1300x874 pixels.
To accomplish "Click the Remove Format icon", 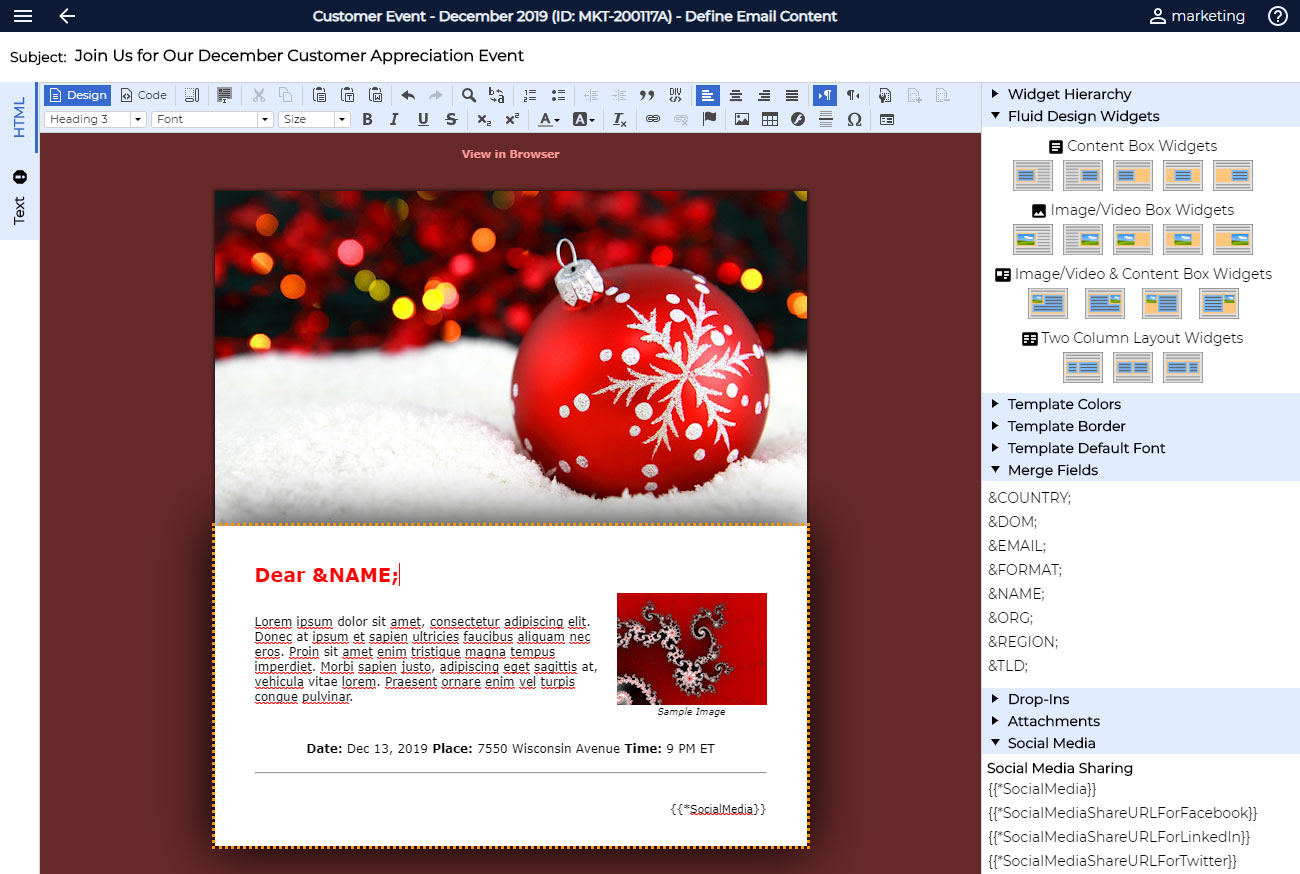I will coord(619,119).
